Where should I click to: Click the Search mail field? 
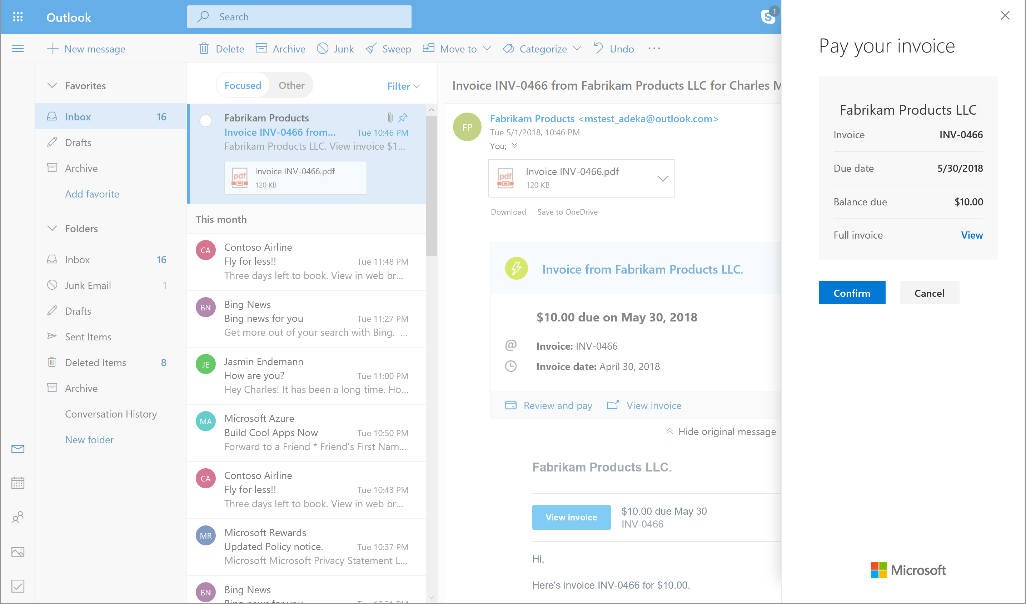coord(298,16)
